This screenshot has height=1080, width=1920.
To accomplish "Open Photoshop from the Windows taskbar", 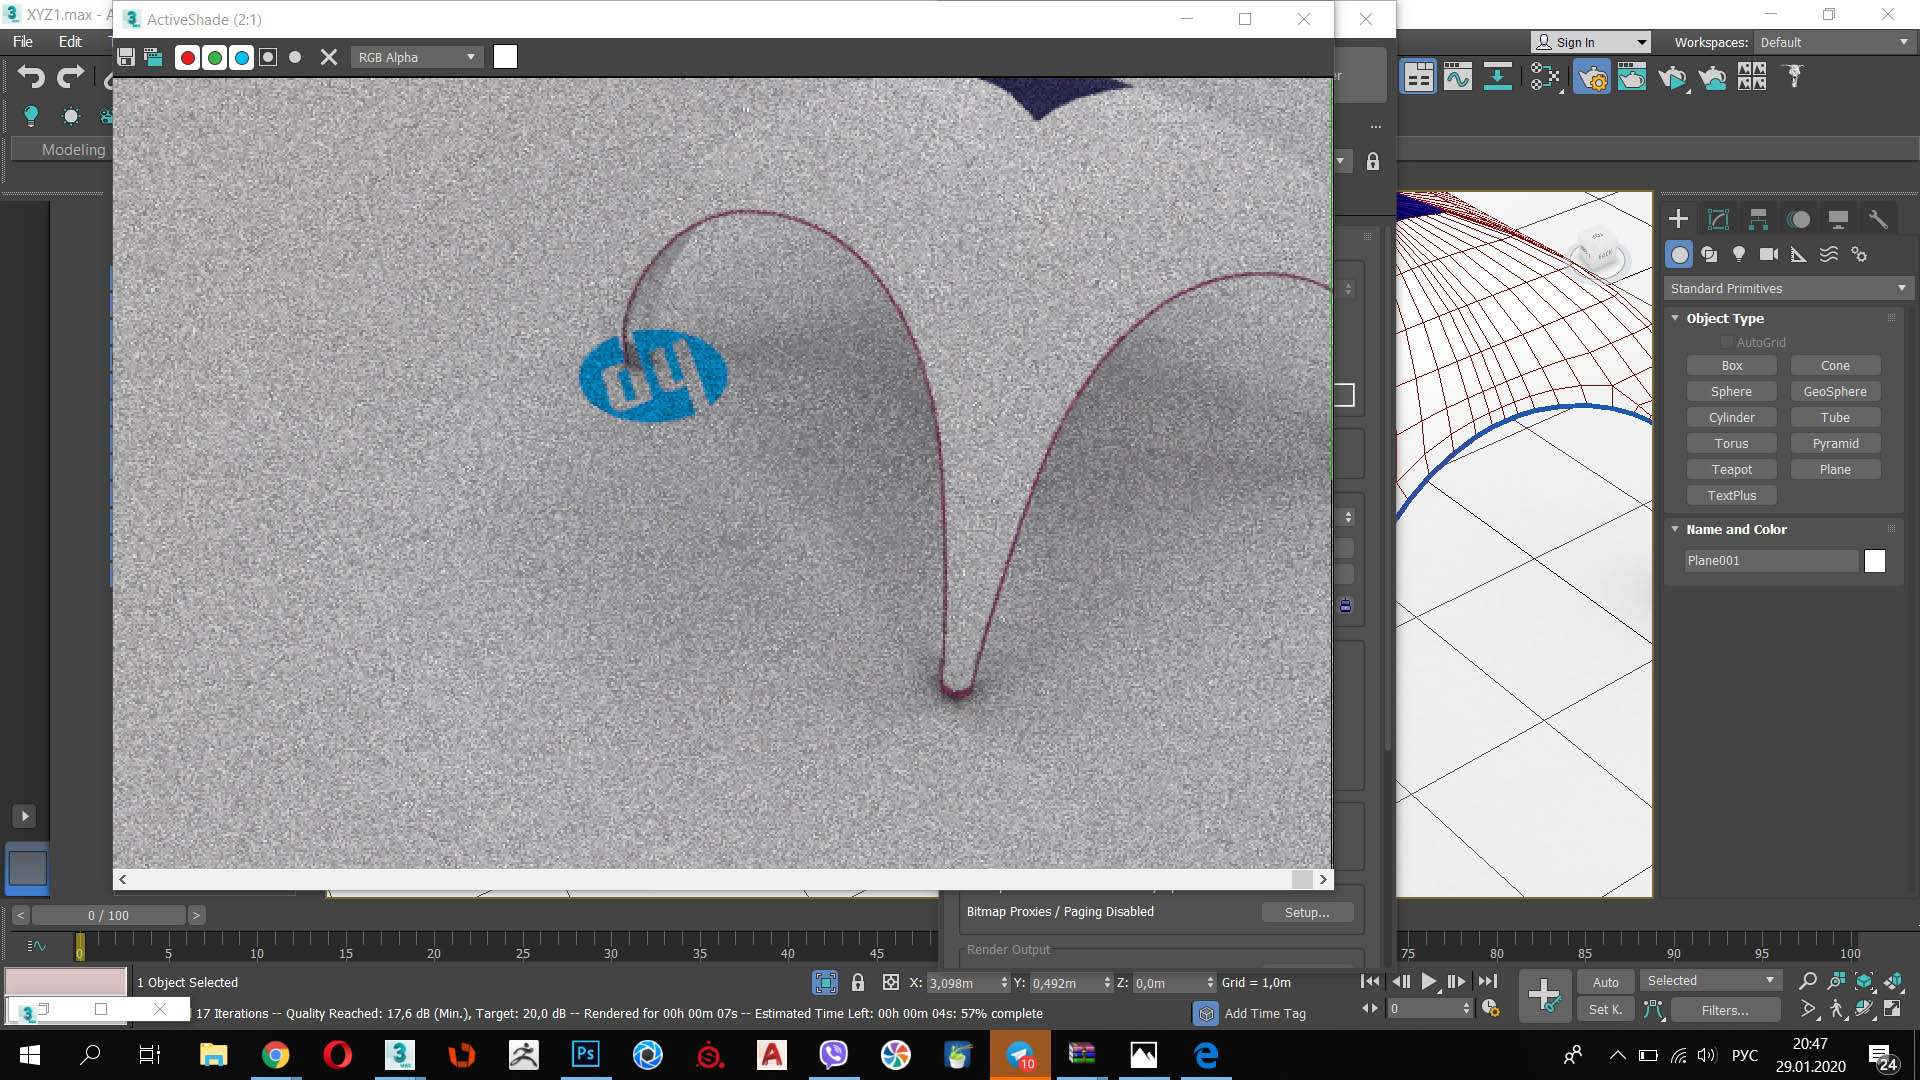I will point(585,1054).
